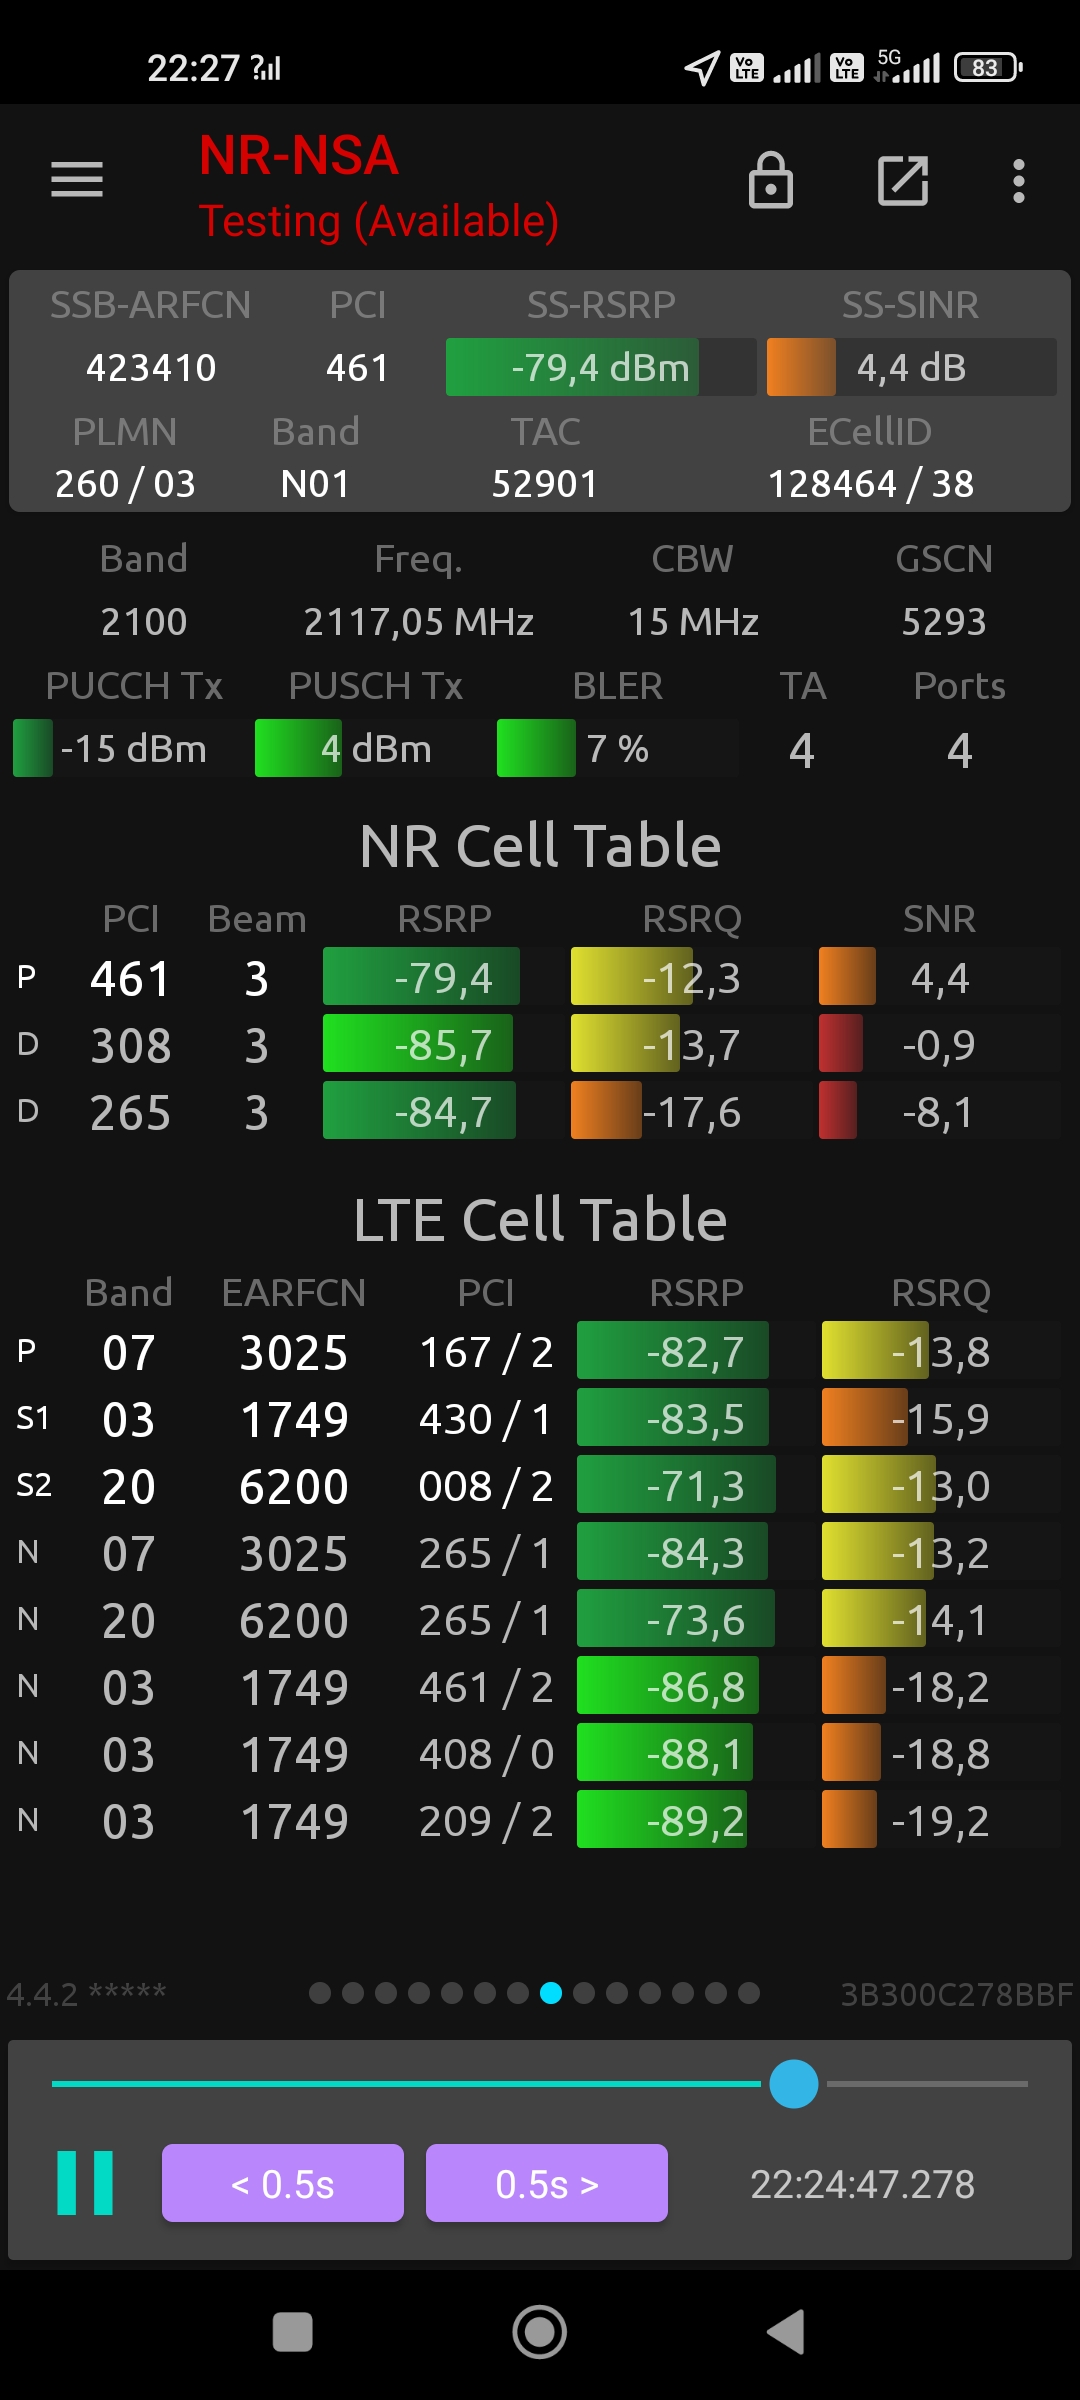Tap the NR-NSA network type title
The height and width of the screenshot is (2400, 1080).
tap(298, 156)
